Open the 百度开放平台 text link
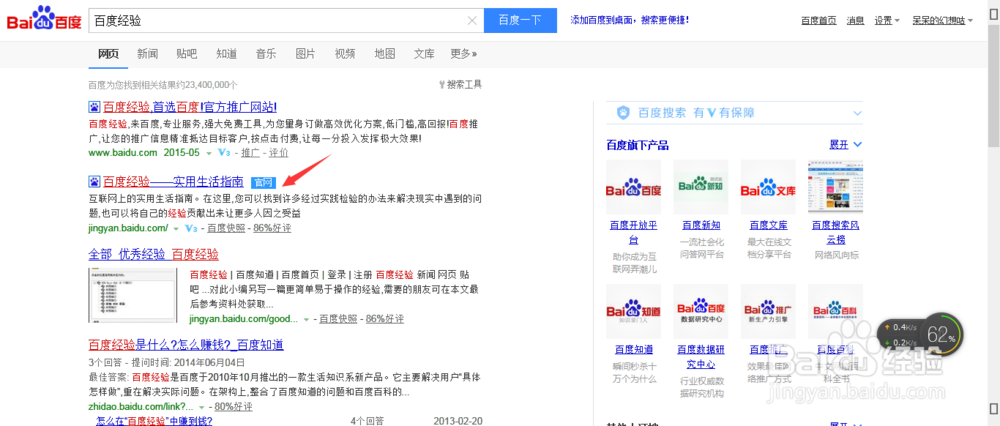 (633, 232)
